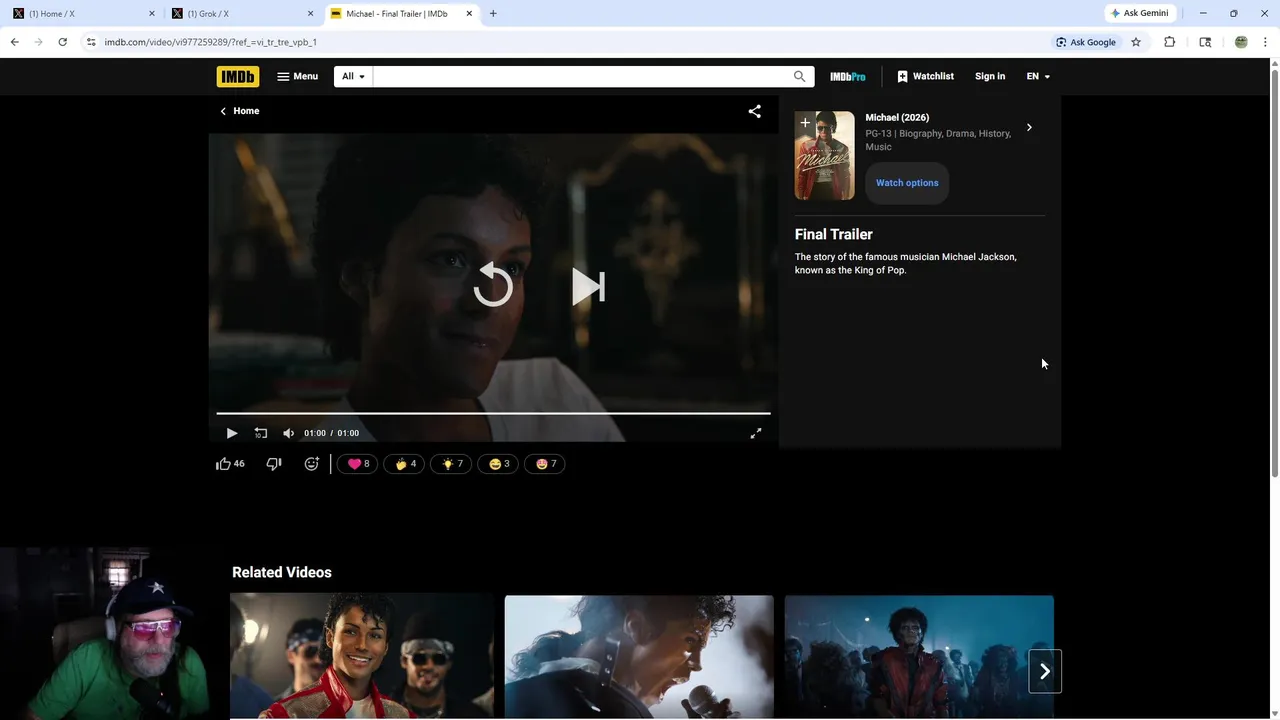Toggle the laughing reaction with 3
Screen dimensions: 1280x720
click(498, 464)
